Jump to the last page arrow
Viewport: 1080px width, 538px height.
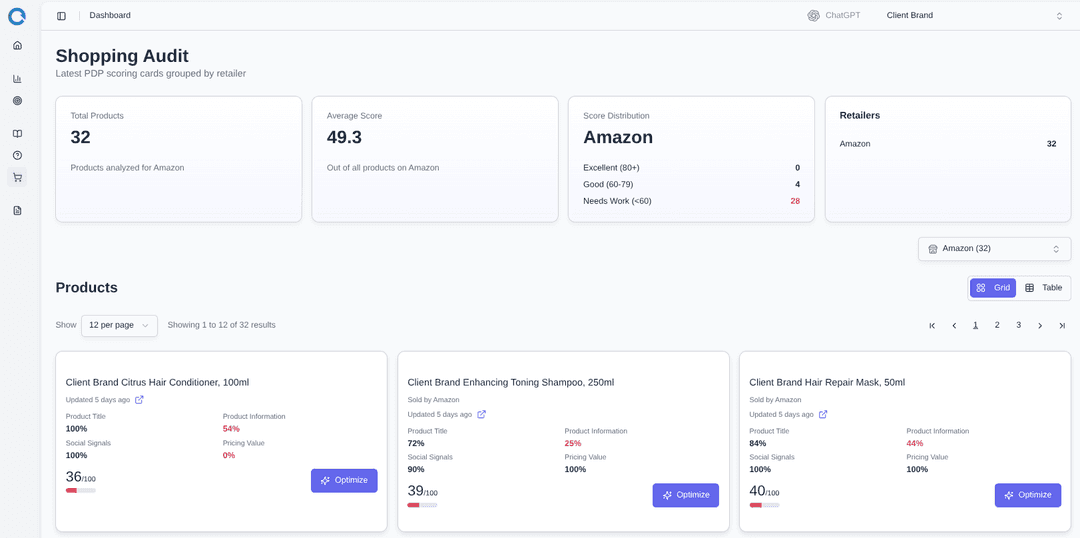click(x=1062, y=325)
